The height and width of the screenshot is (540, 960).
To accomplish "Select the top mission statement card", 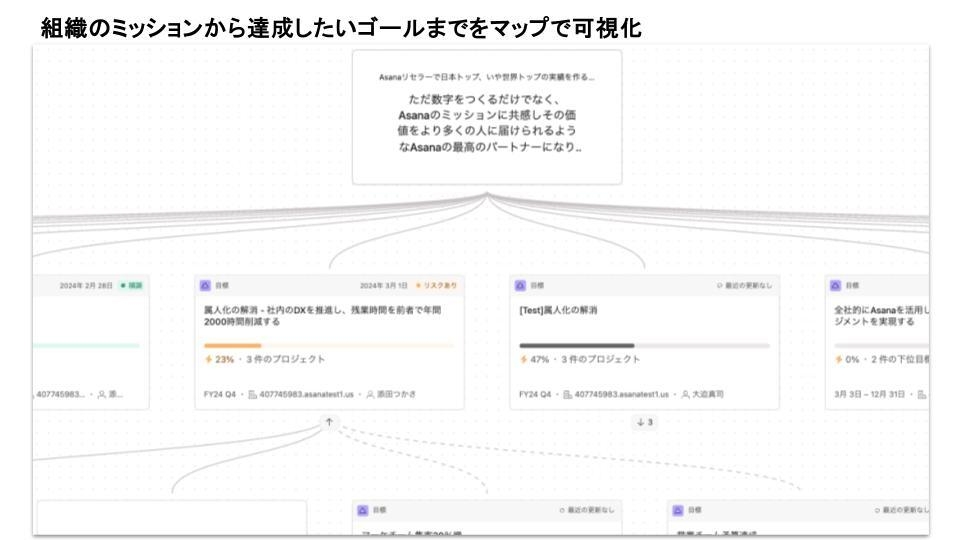I will coord(487,118).
